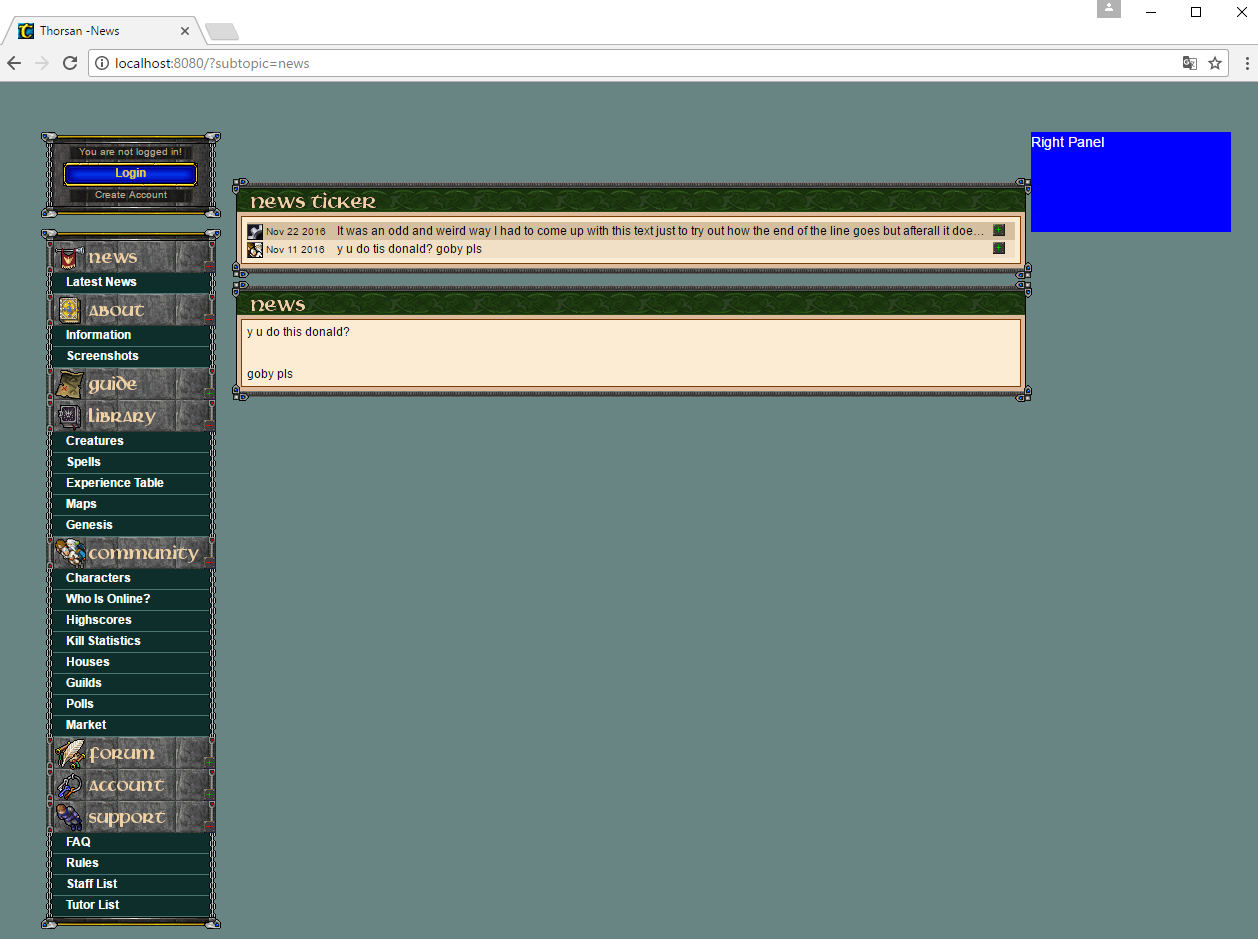Click the about book icon
Image resolution: width=1258 pixels, height=939 pixels.
pyautogui.click(x=69, y=310)
